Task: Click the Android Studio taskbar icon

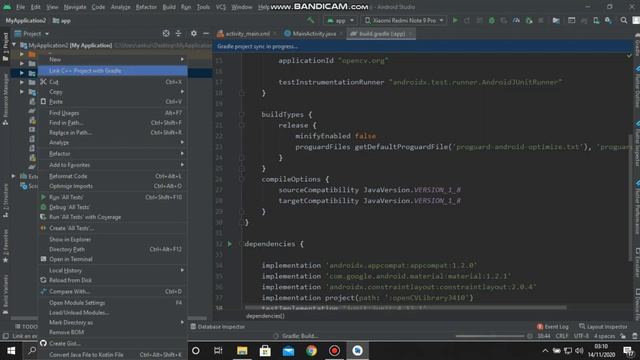Action: coord(358,351)
